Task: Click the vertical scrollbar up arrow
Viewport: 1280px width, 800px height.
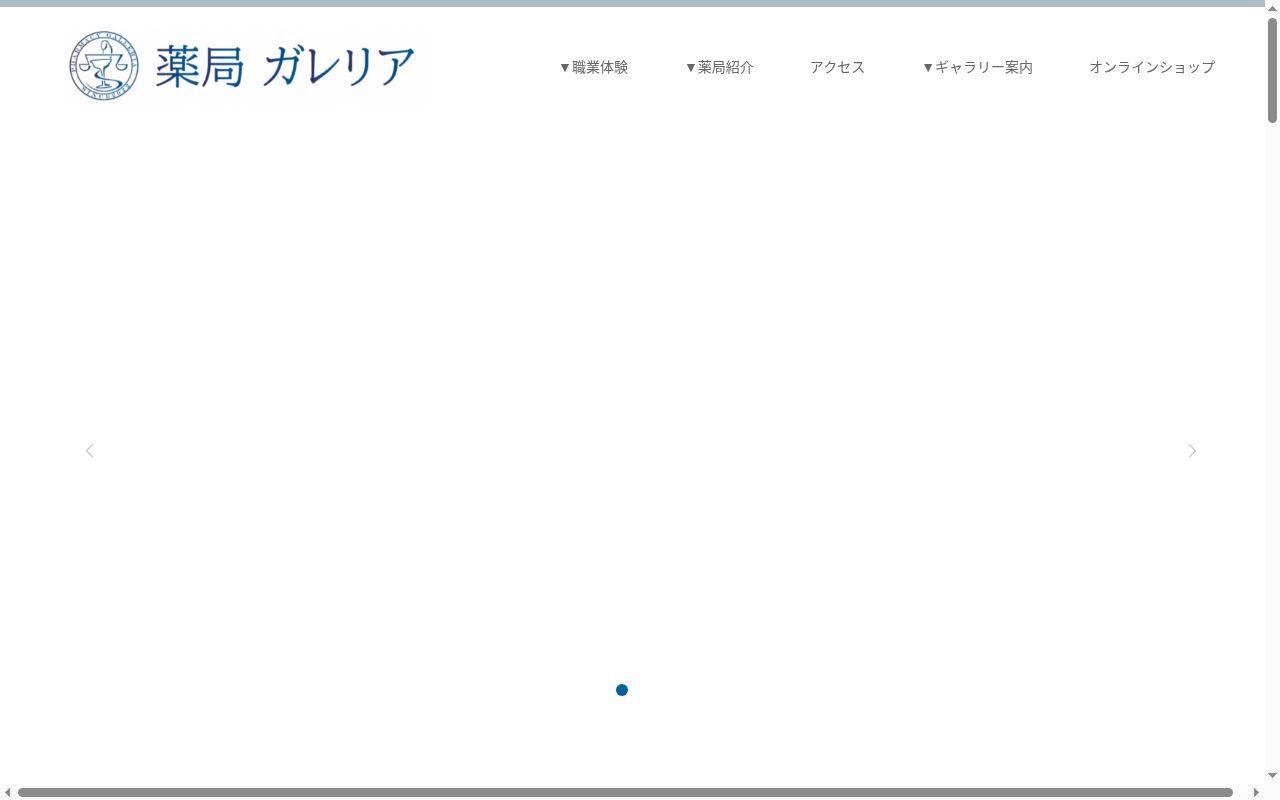Action: coord(1273,8)
